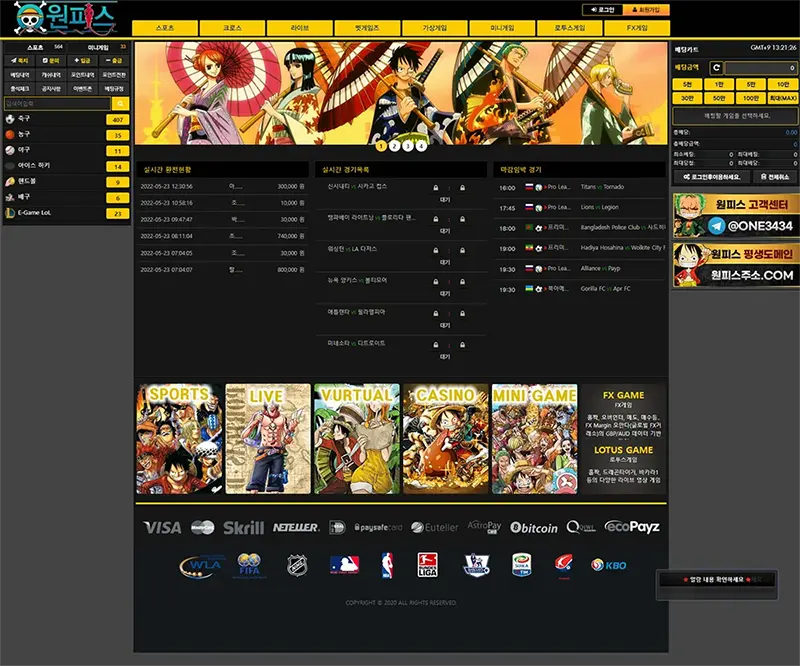Go to banner slide 3
The image size is (800, 666).
point(408,146)
